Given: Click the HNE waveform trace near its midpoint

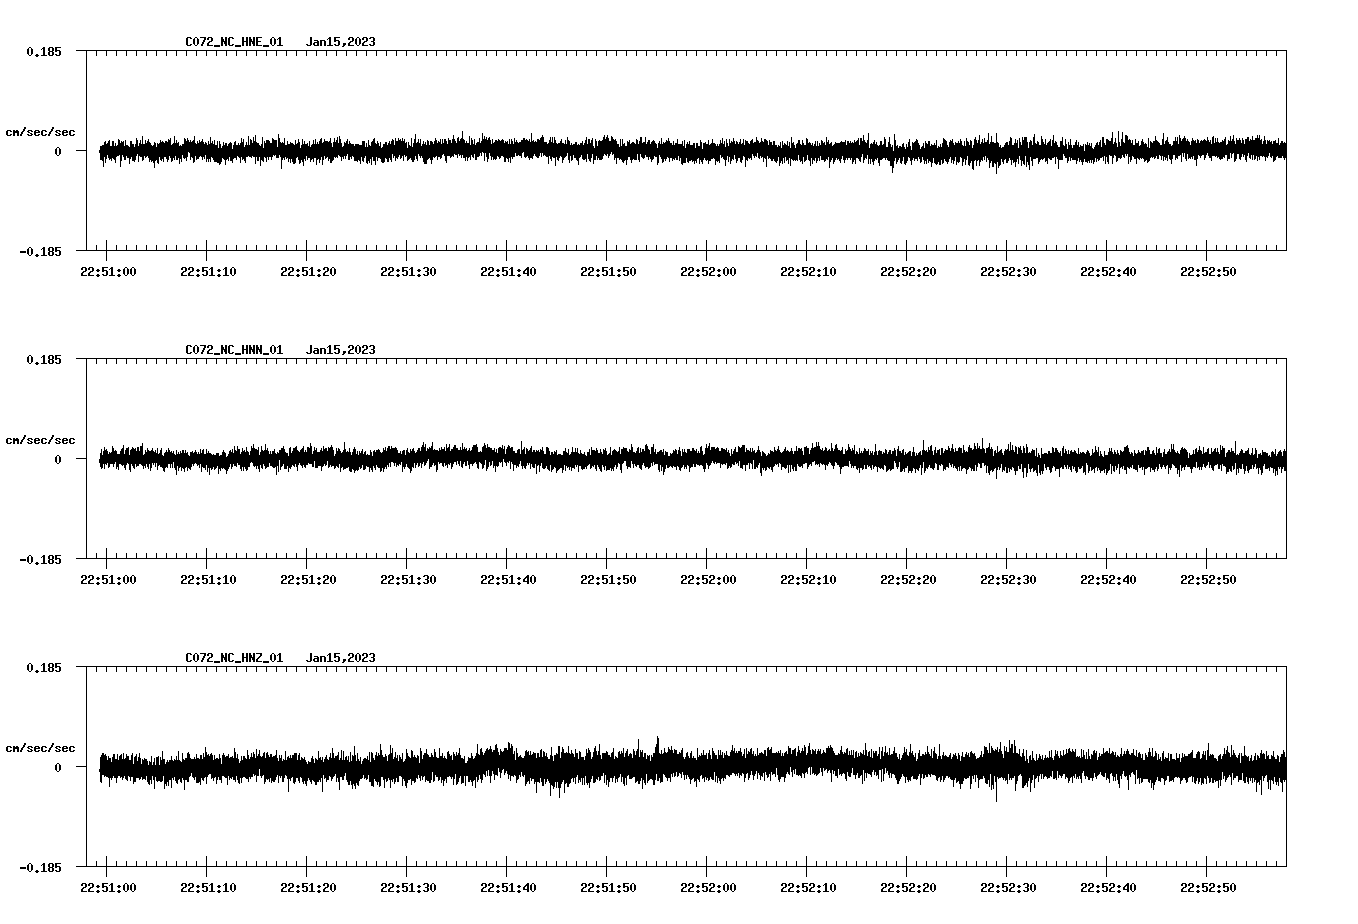Looking at the screenshot, I should 690,150.
